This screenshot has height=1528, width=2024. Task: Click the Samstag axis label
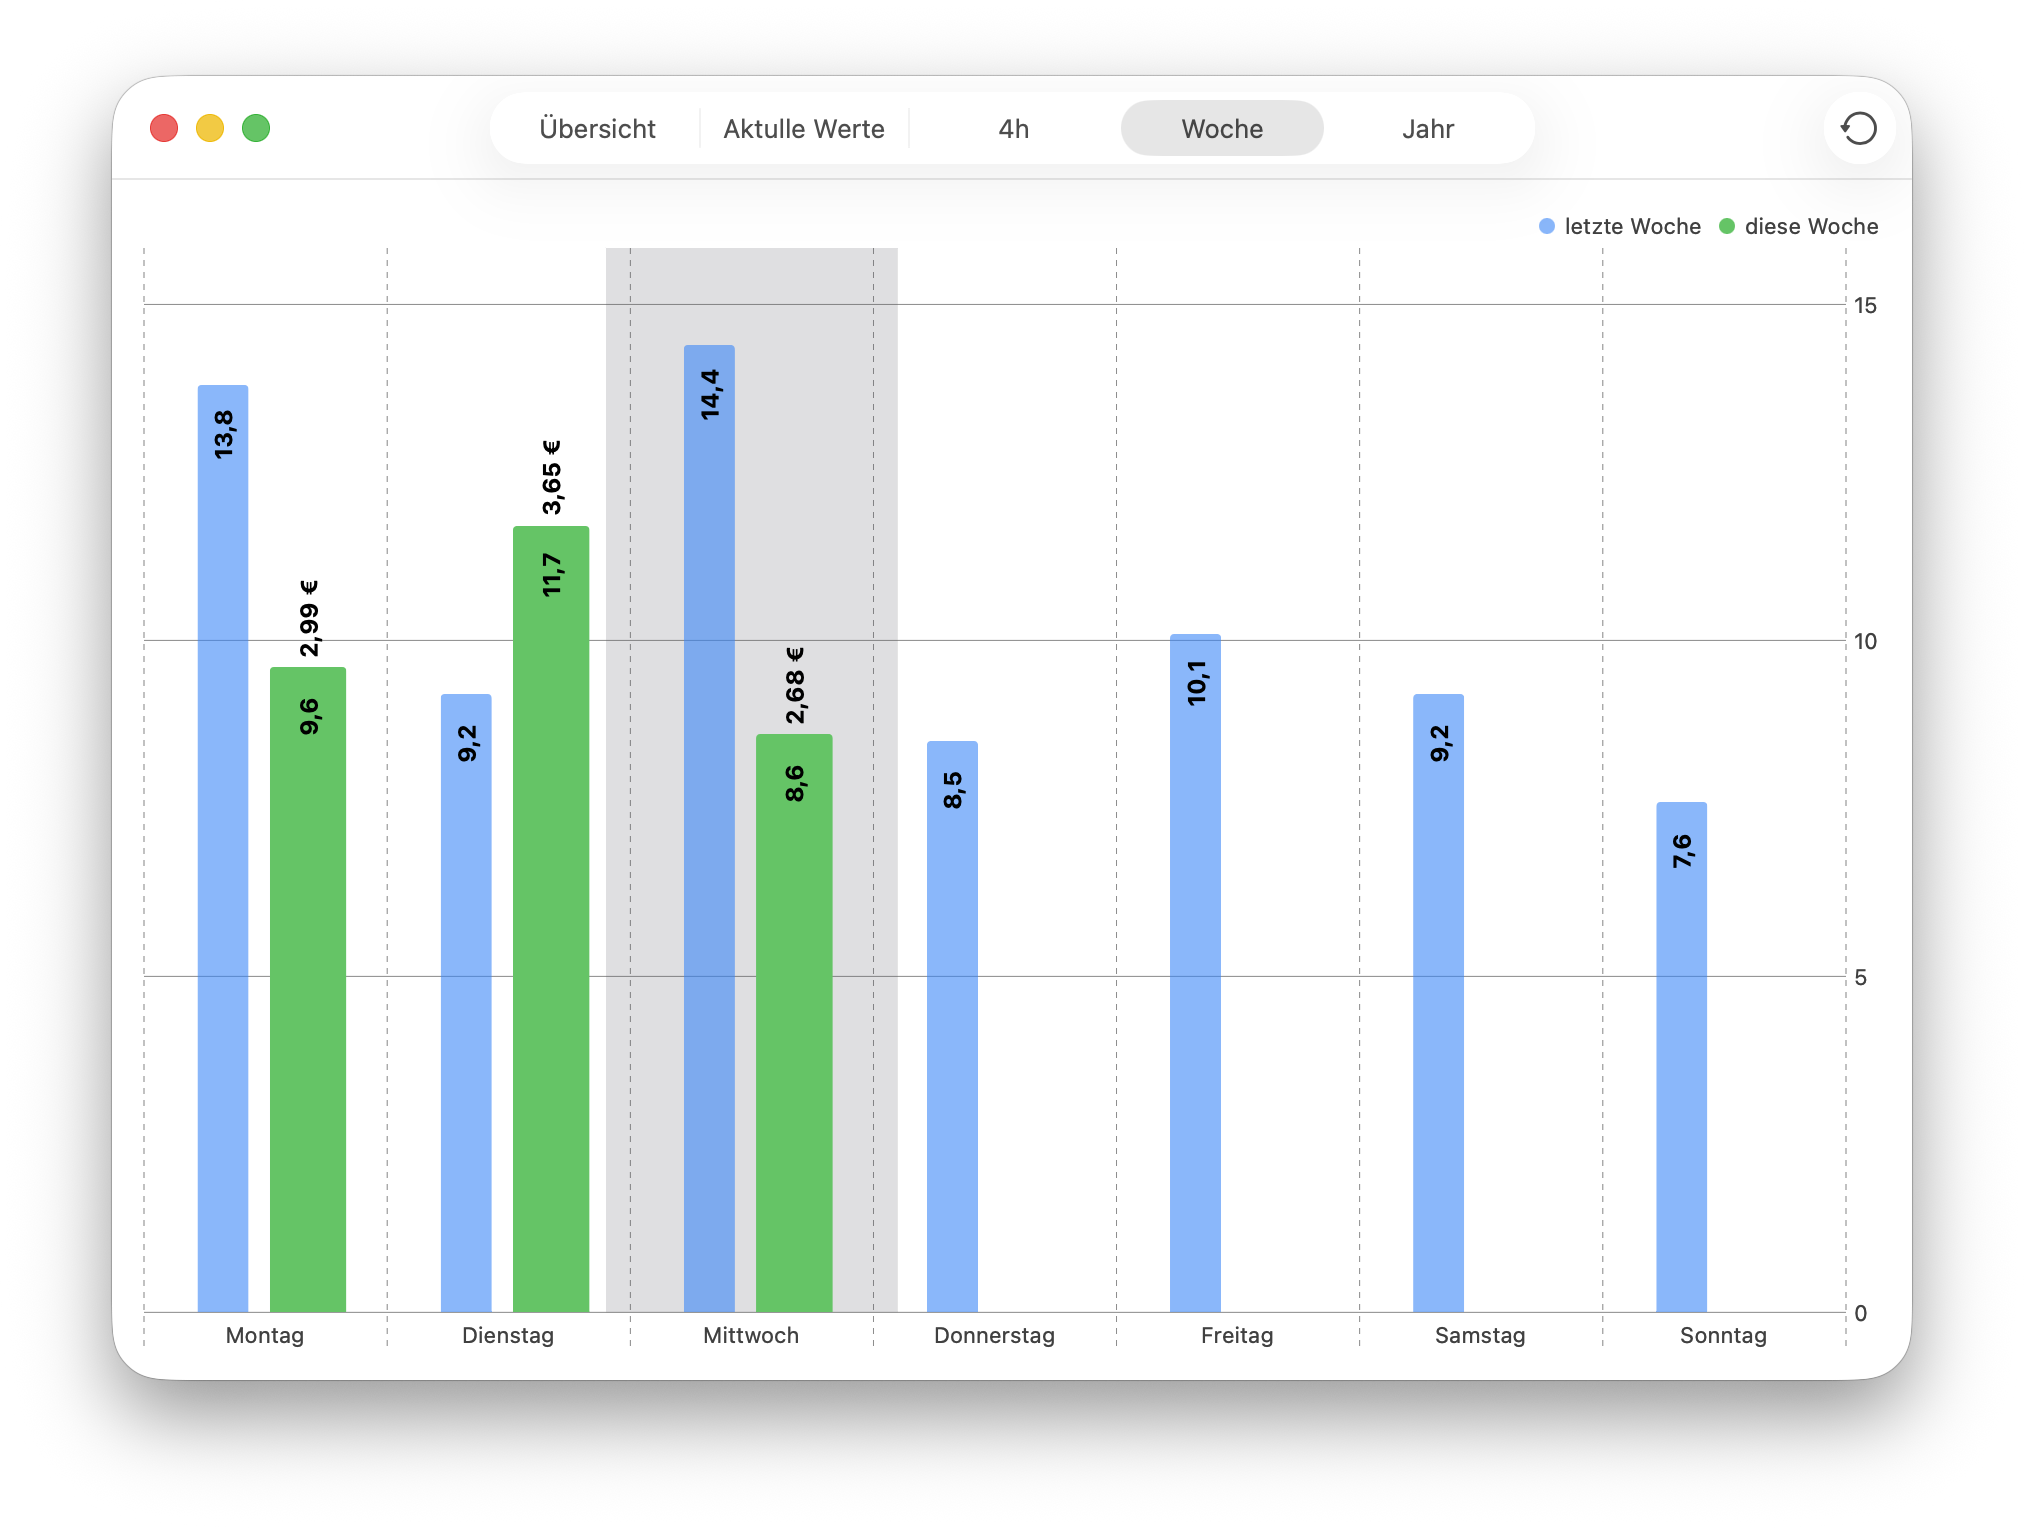pos(1480,1335)
